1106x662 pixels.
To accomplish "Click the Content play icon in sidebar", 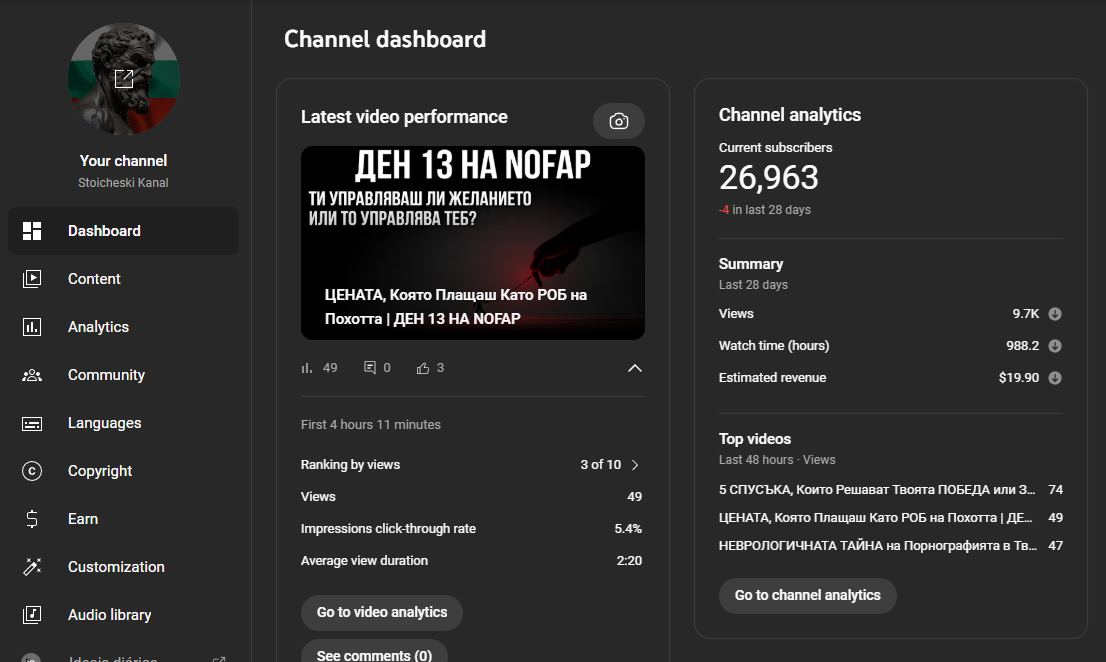I will (x=32, y=278).
